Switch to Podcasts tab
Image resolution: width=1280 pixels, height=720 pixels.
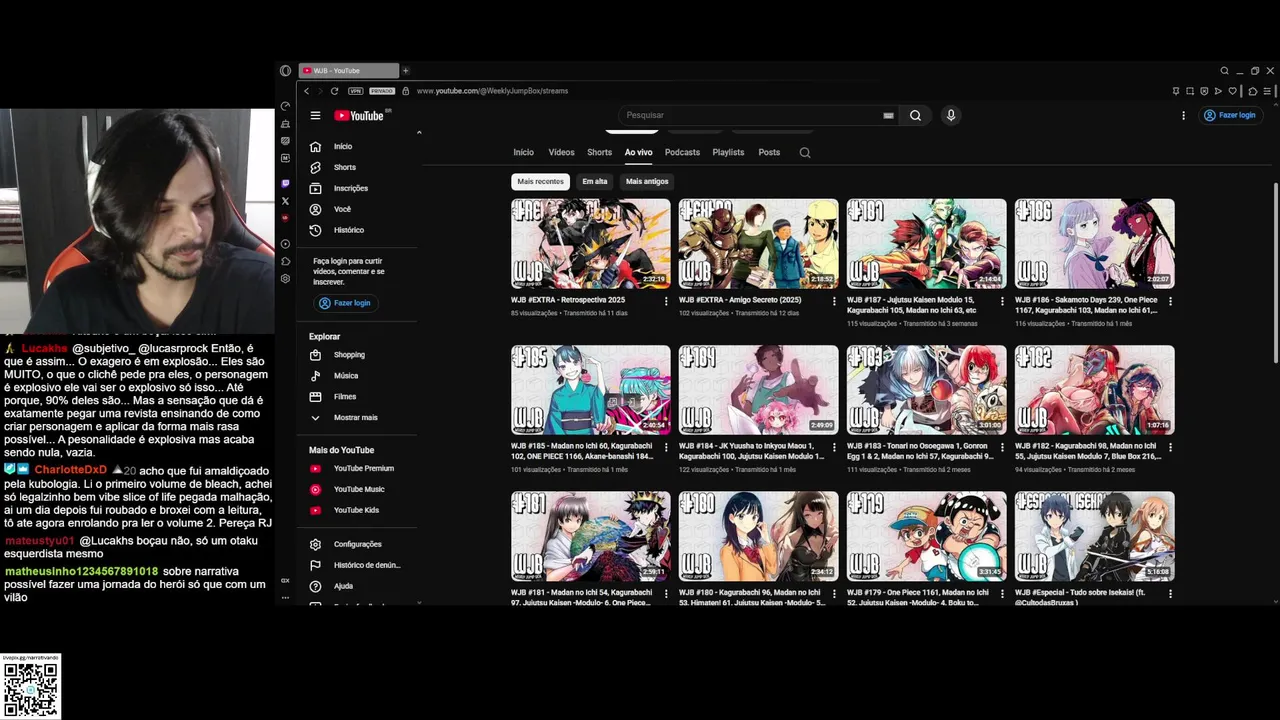coord(682,153)
